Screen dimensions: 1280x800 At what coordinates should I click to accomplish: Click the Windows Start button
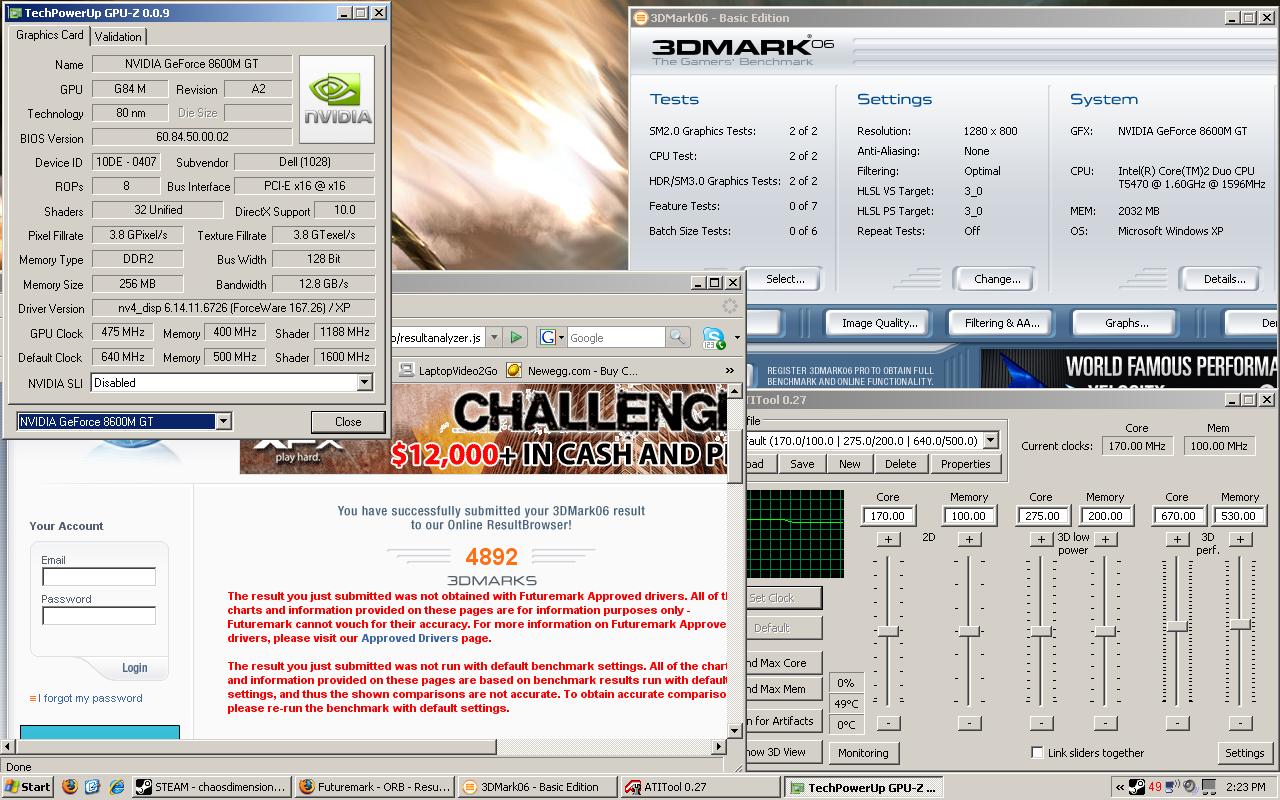[28, 787]
